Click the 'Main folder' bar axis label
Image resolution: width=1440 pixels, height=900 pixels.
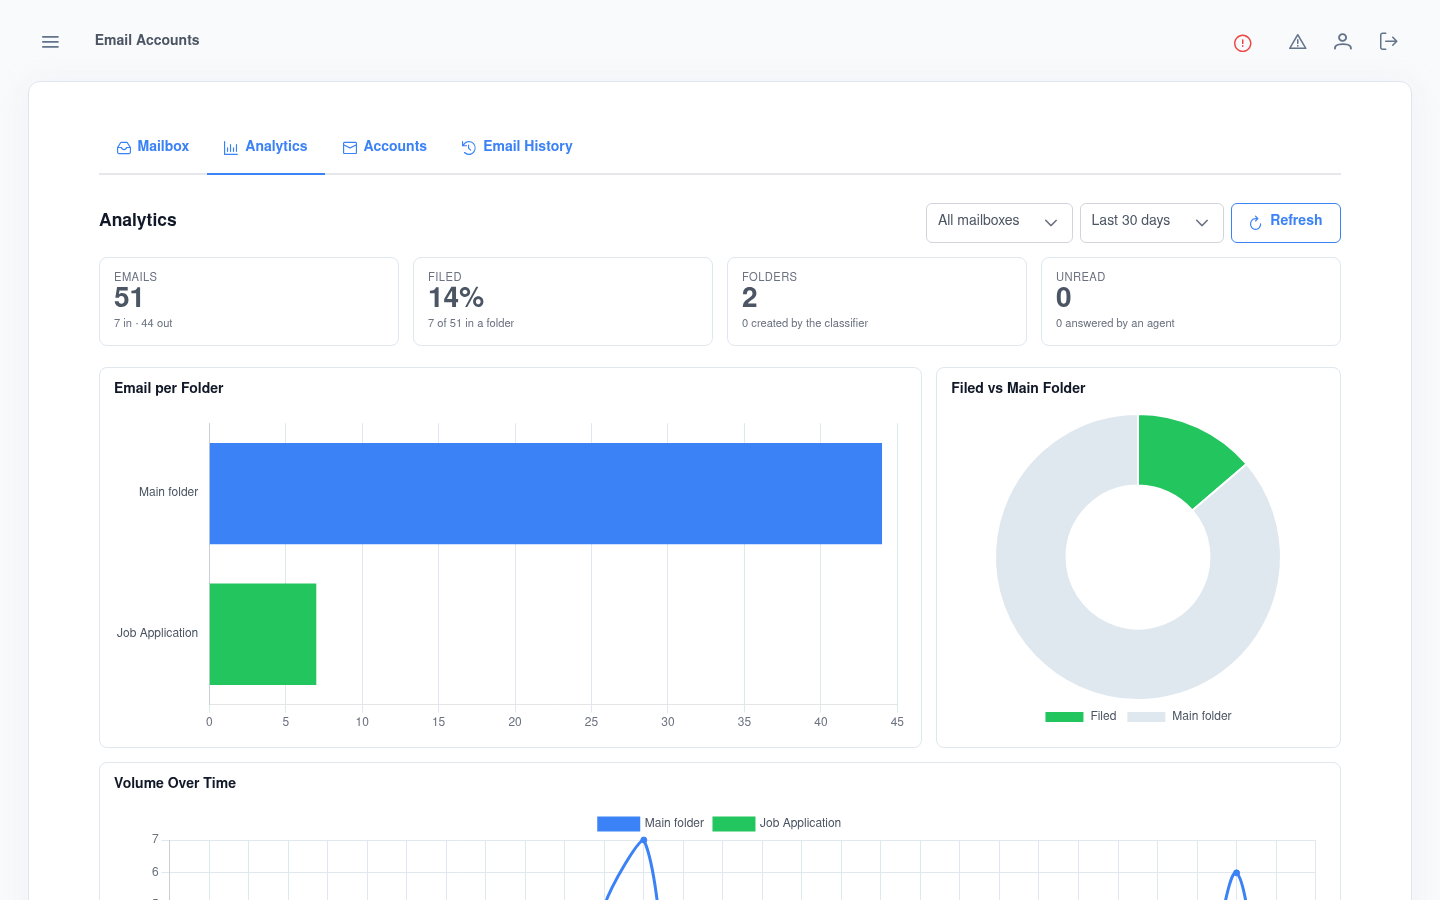pos(168,492)
